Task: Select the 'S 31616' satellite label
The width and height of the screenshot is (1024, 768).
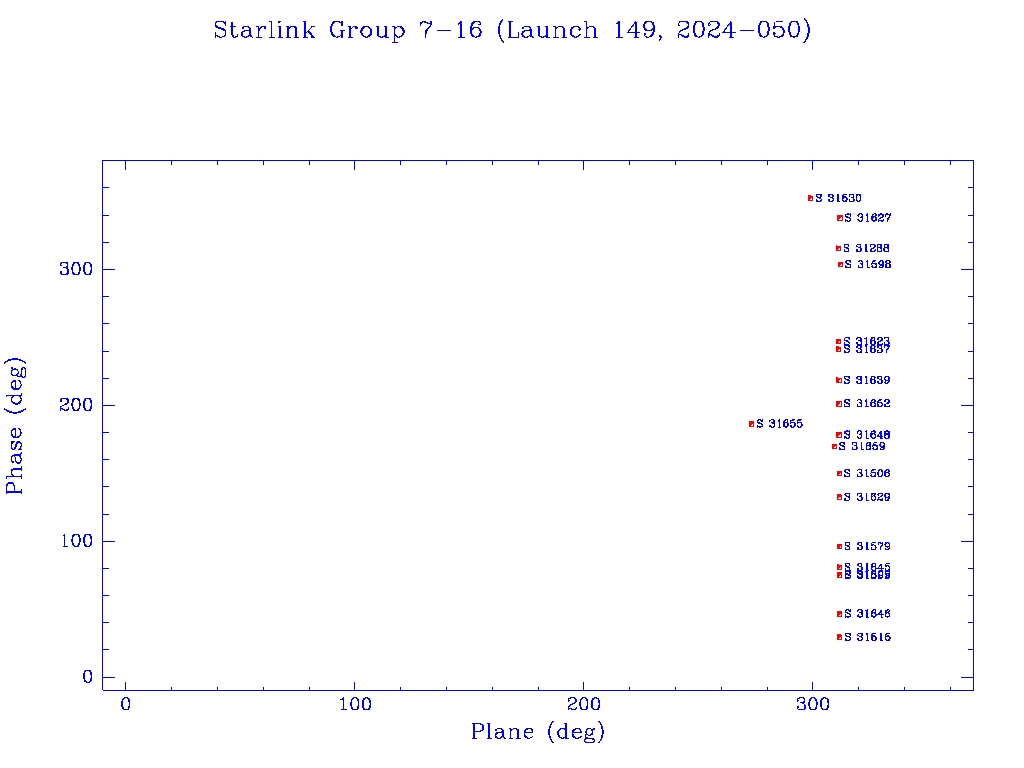Action: point(867,637)
